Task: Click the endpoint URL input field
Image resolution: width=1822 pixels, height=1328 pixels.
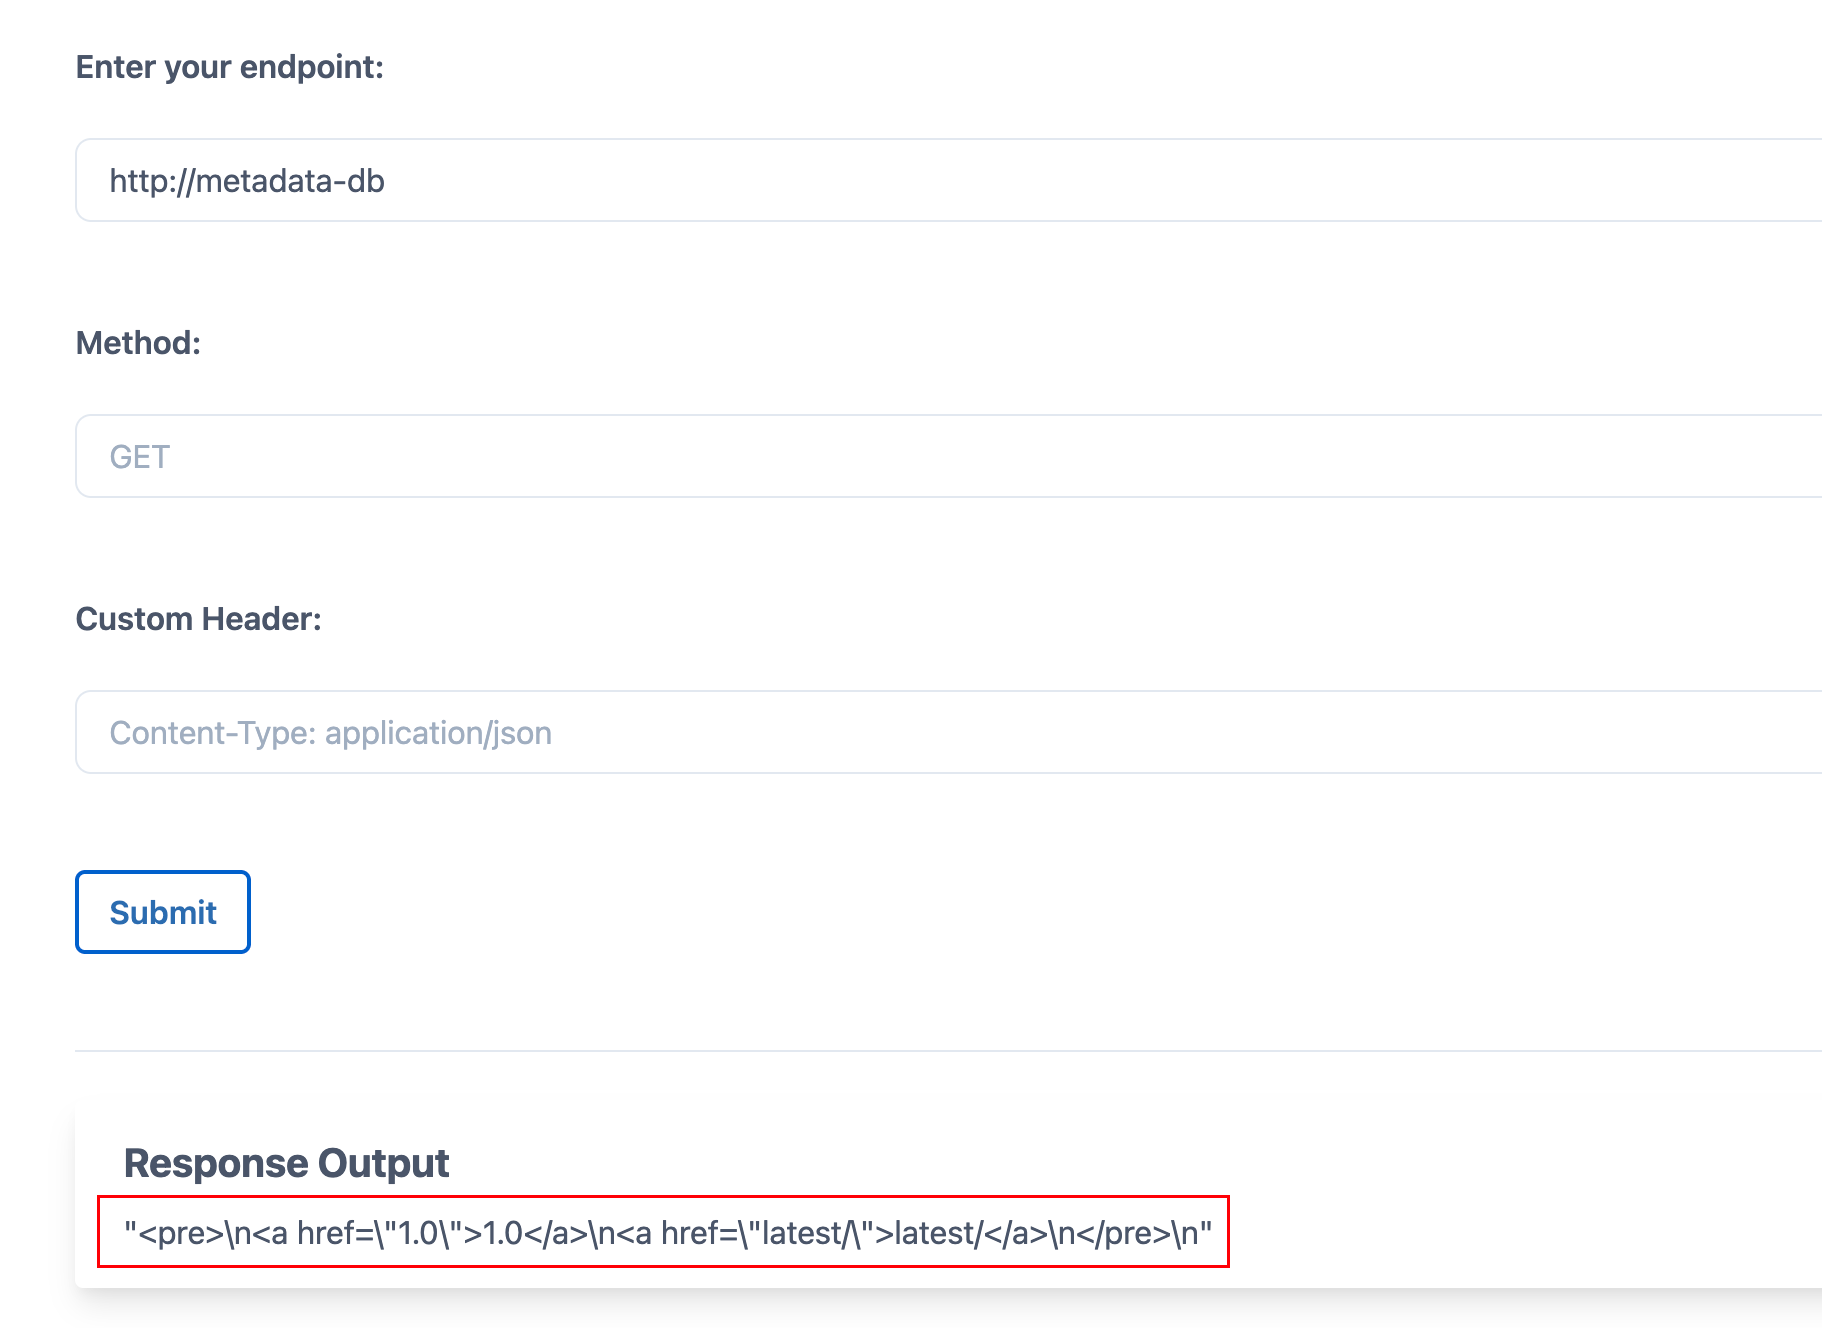Action: click(x=950, y=181)
